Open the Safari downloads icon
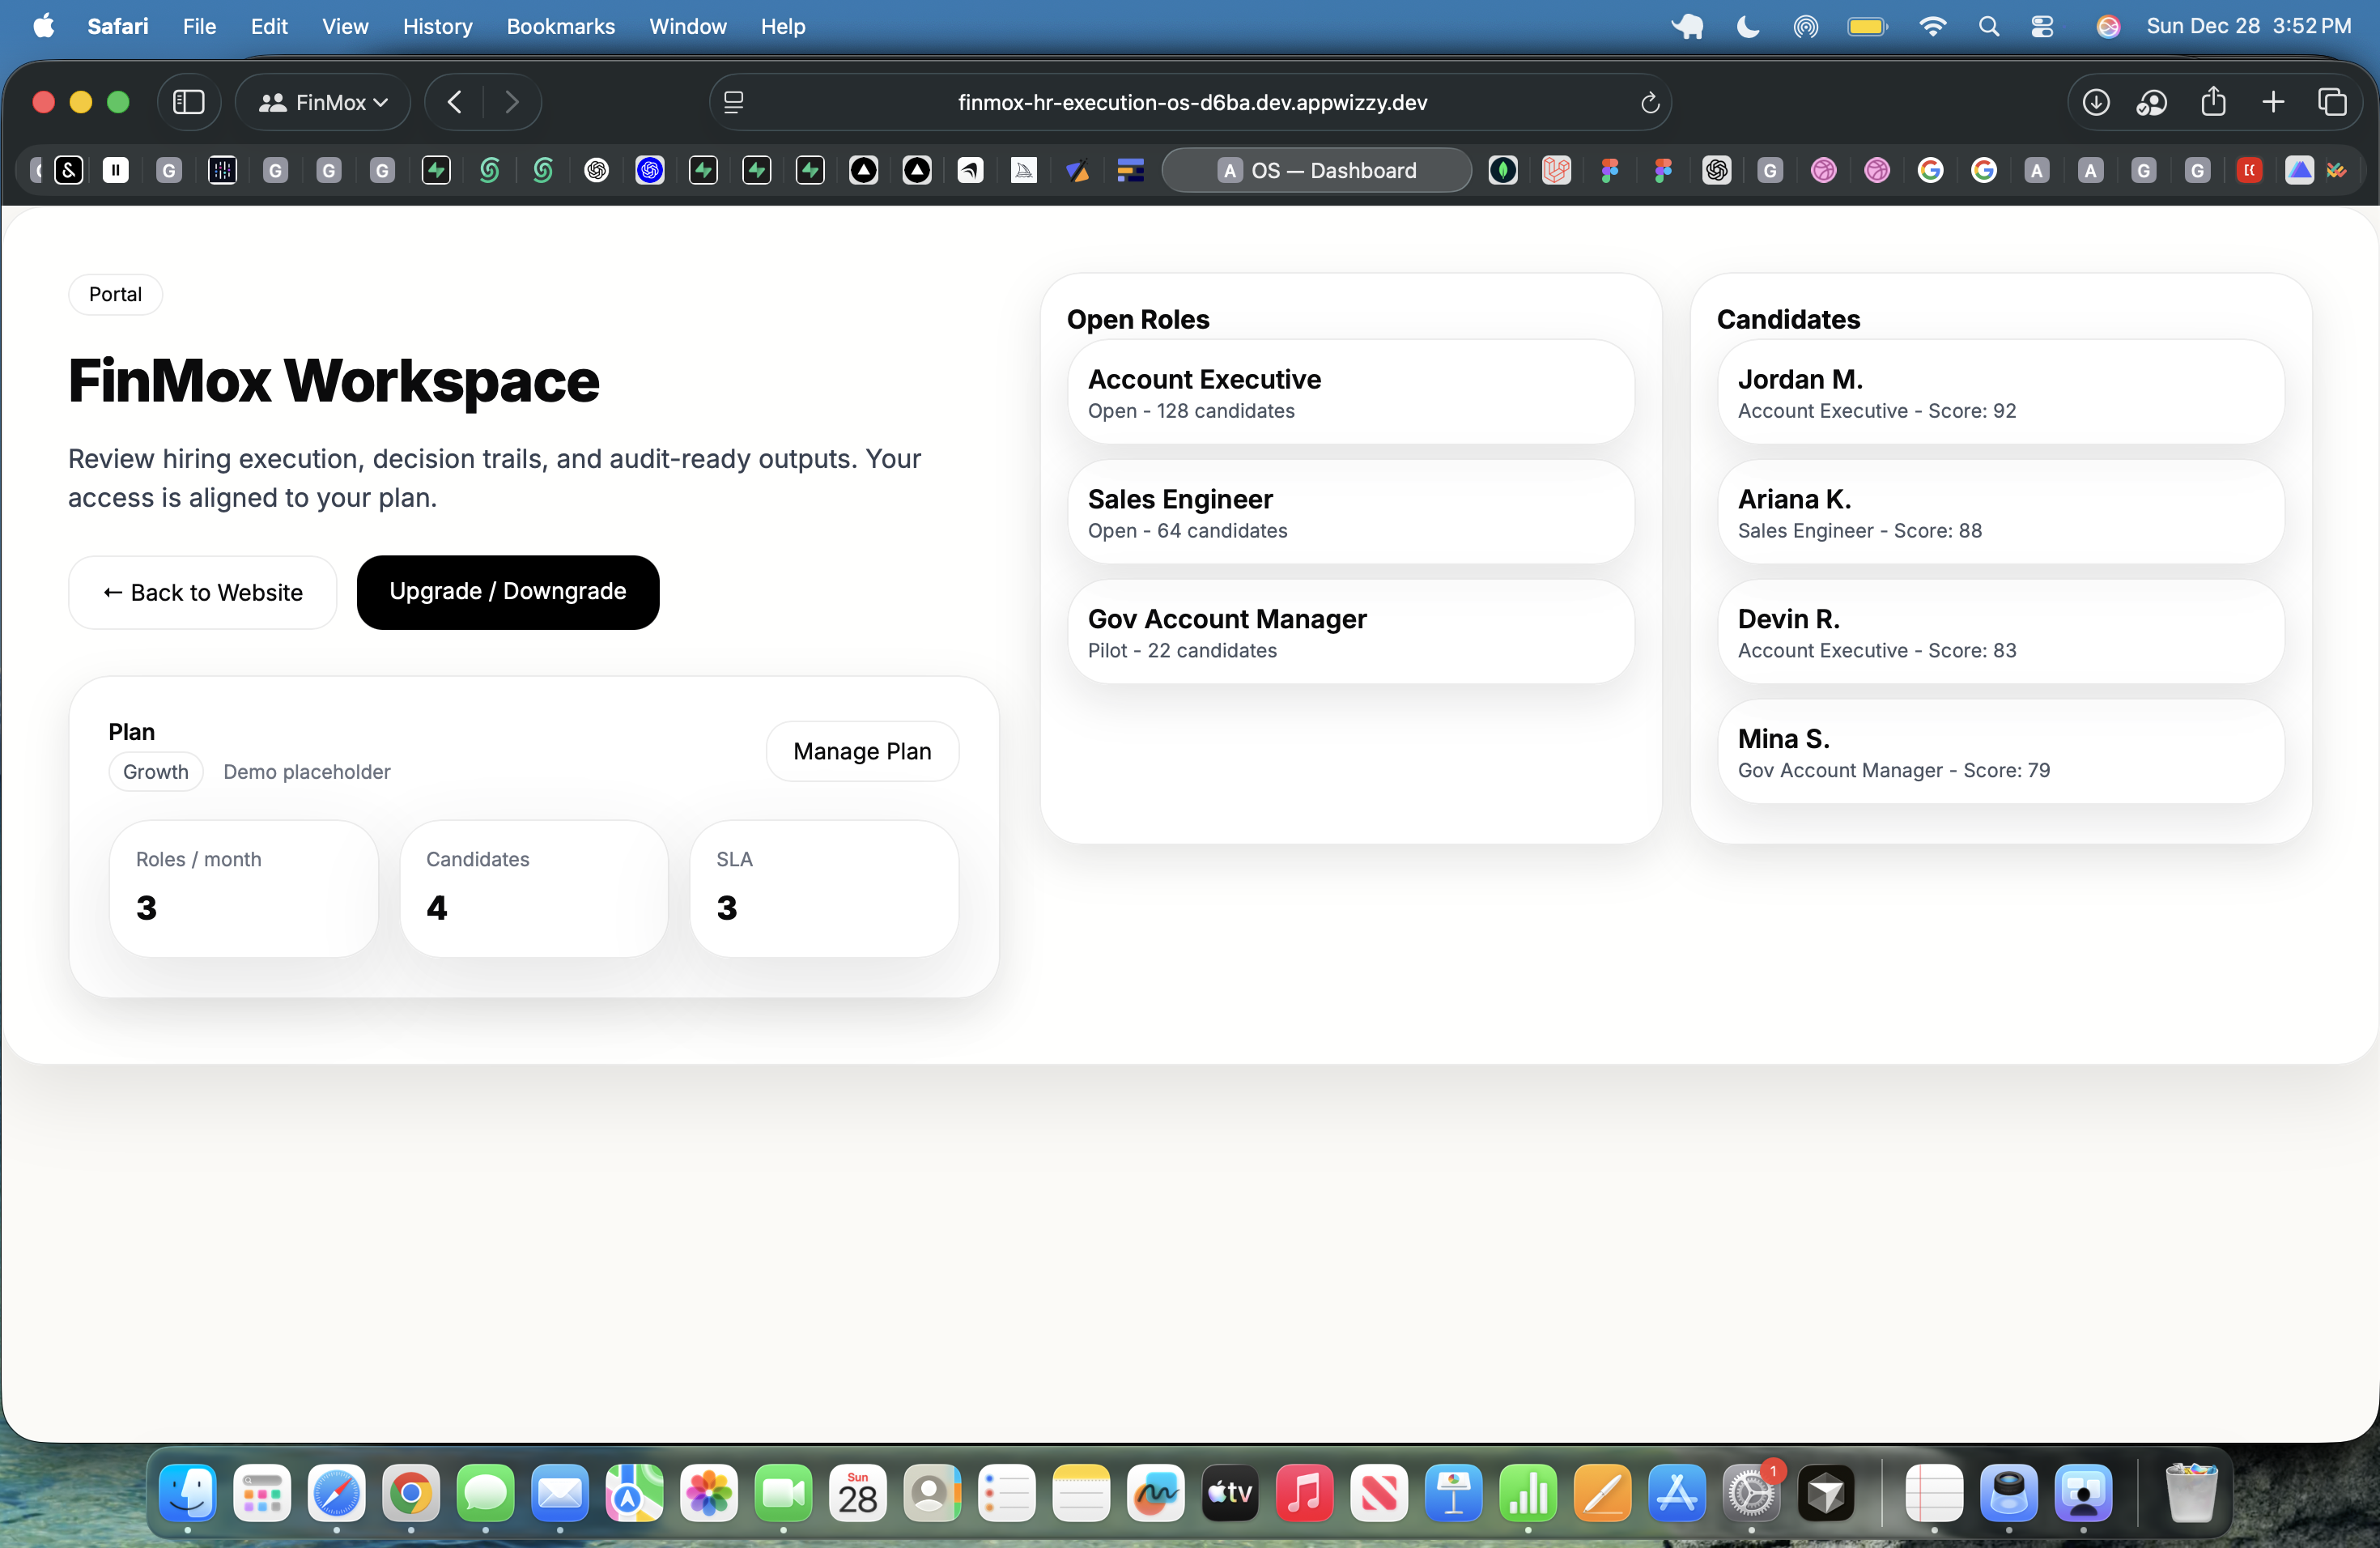 point(2095,102)
